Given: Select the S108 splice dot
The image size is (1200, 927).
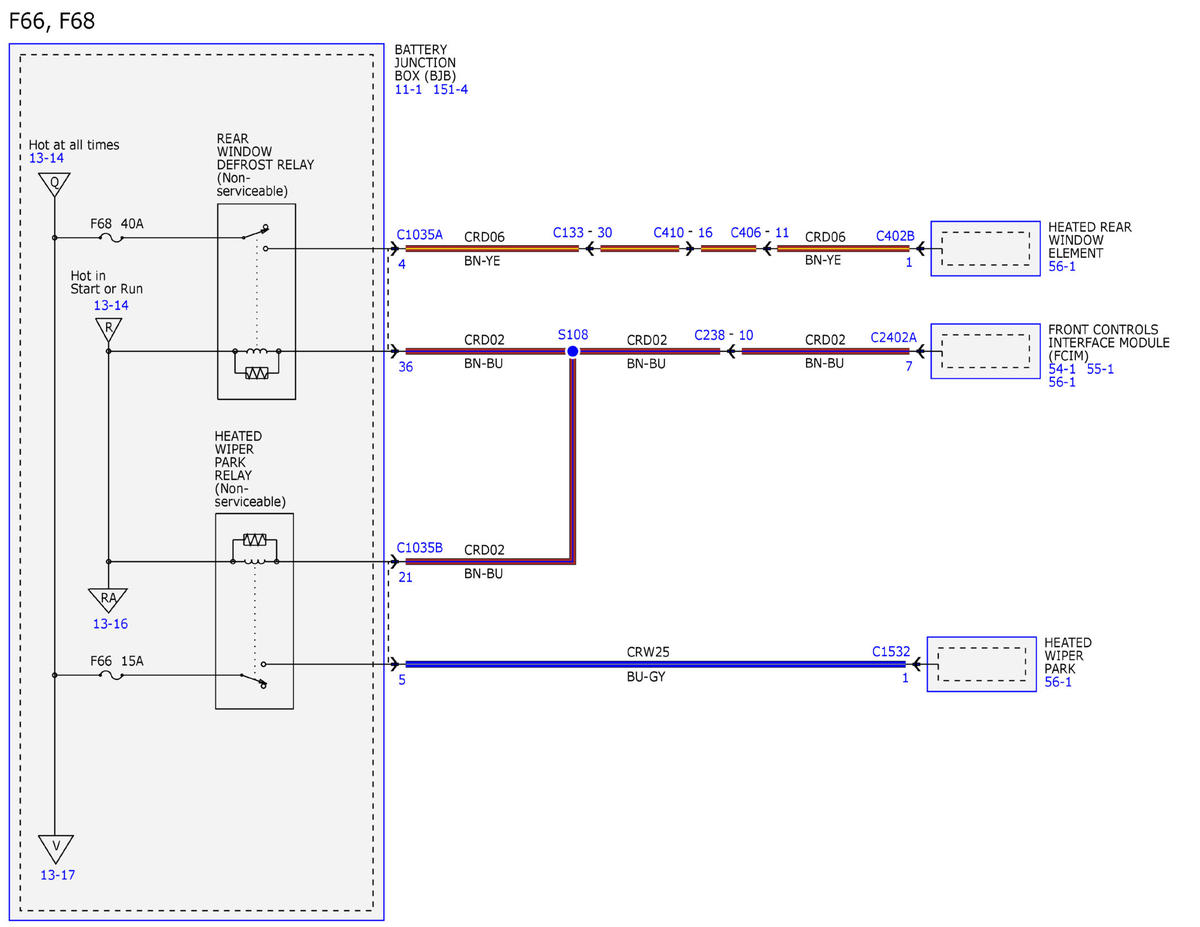Looking at the screenshot, I should pyautogui.click(x=572, y=352).
